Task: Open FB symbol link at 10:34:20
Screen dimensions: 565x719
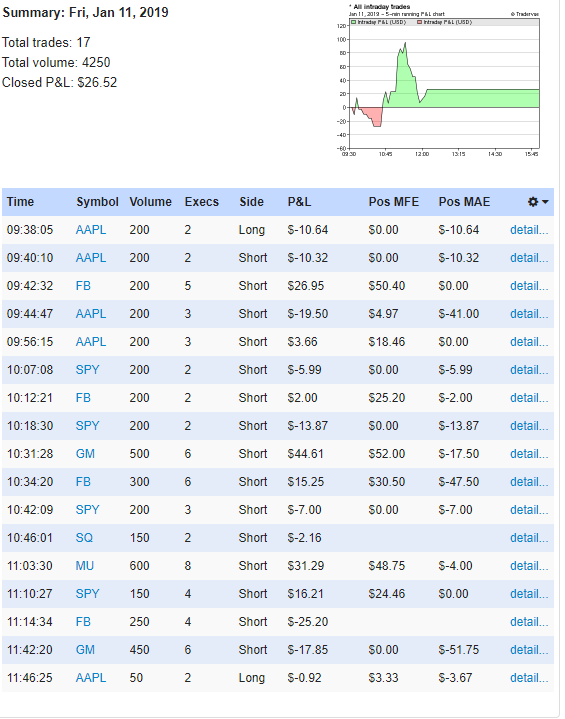Action: point(83,481)
